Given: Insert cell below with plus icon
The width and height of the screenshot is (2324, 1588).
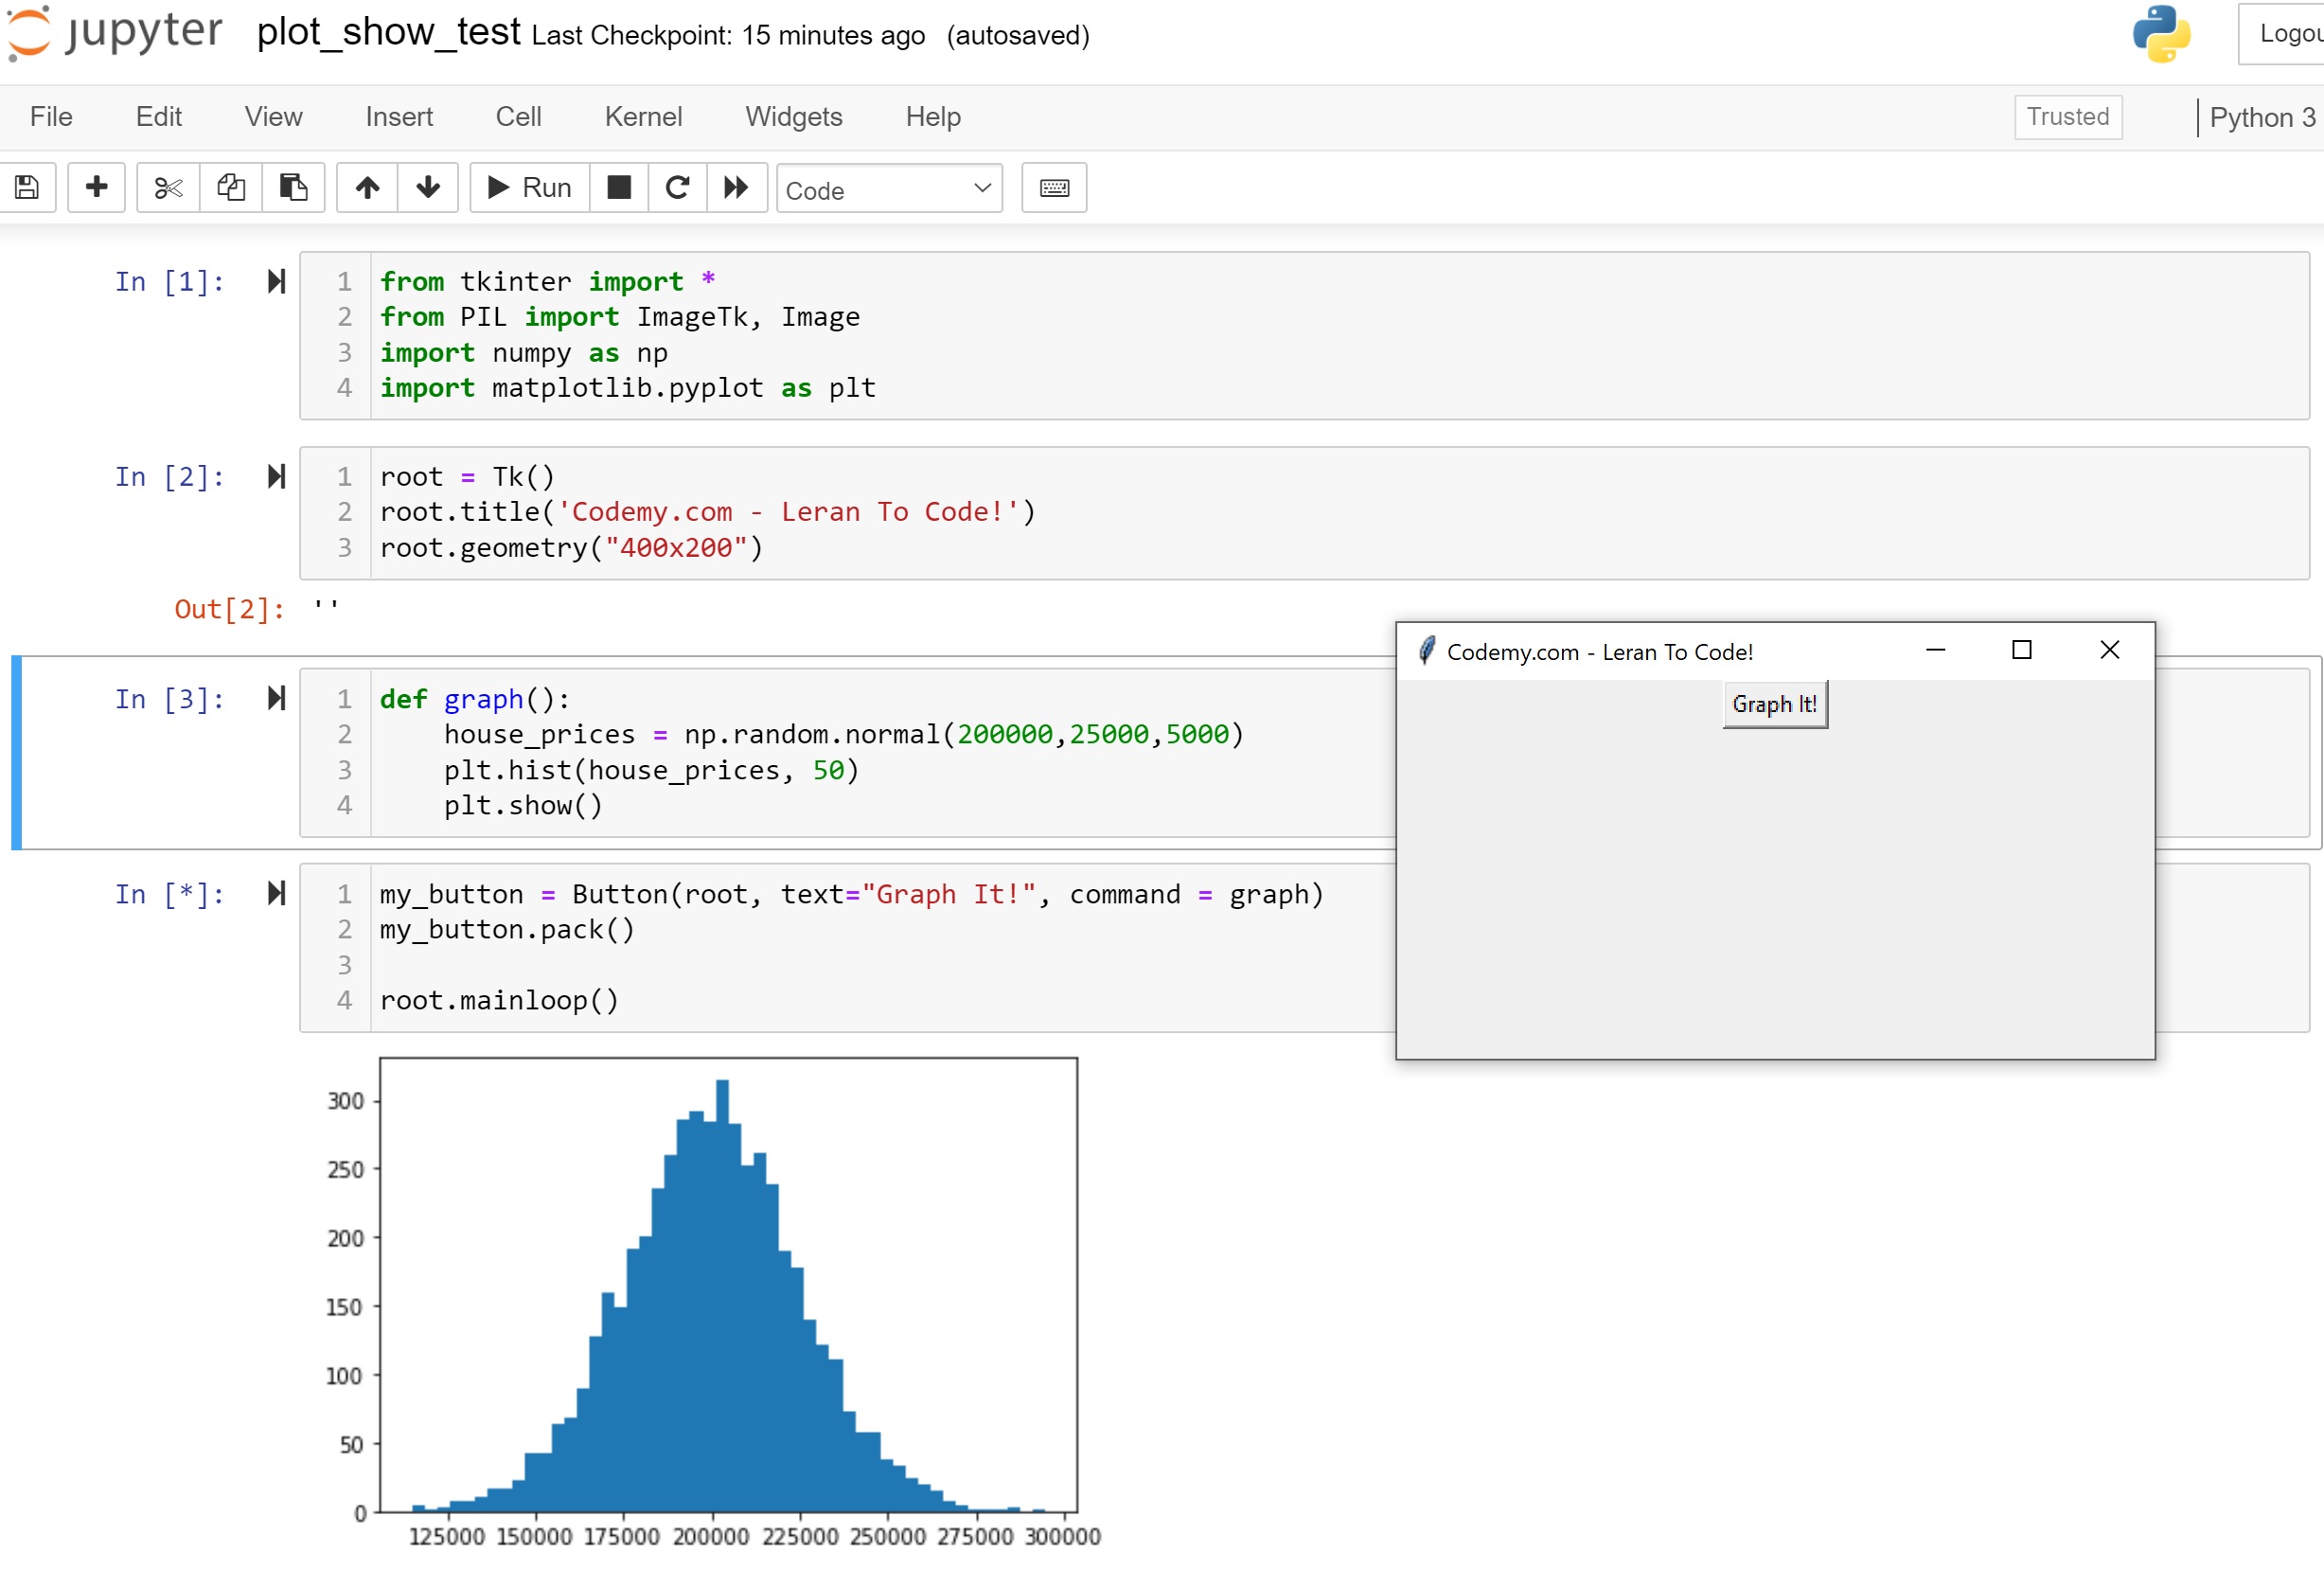Looking at the screenshot, I should click(96, 187).
